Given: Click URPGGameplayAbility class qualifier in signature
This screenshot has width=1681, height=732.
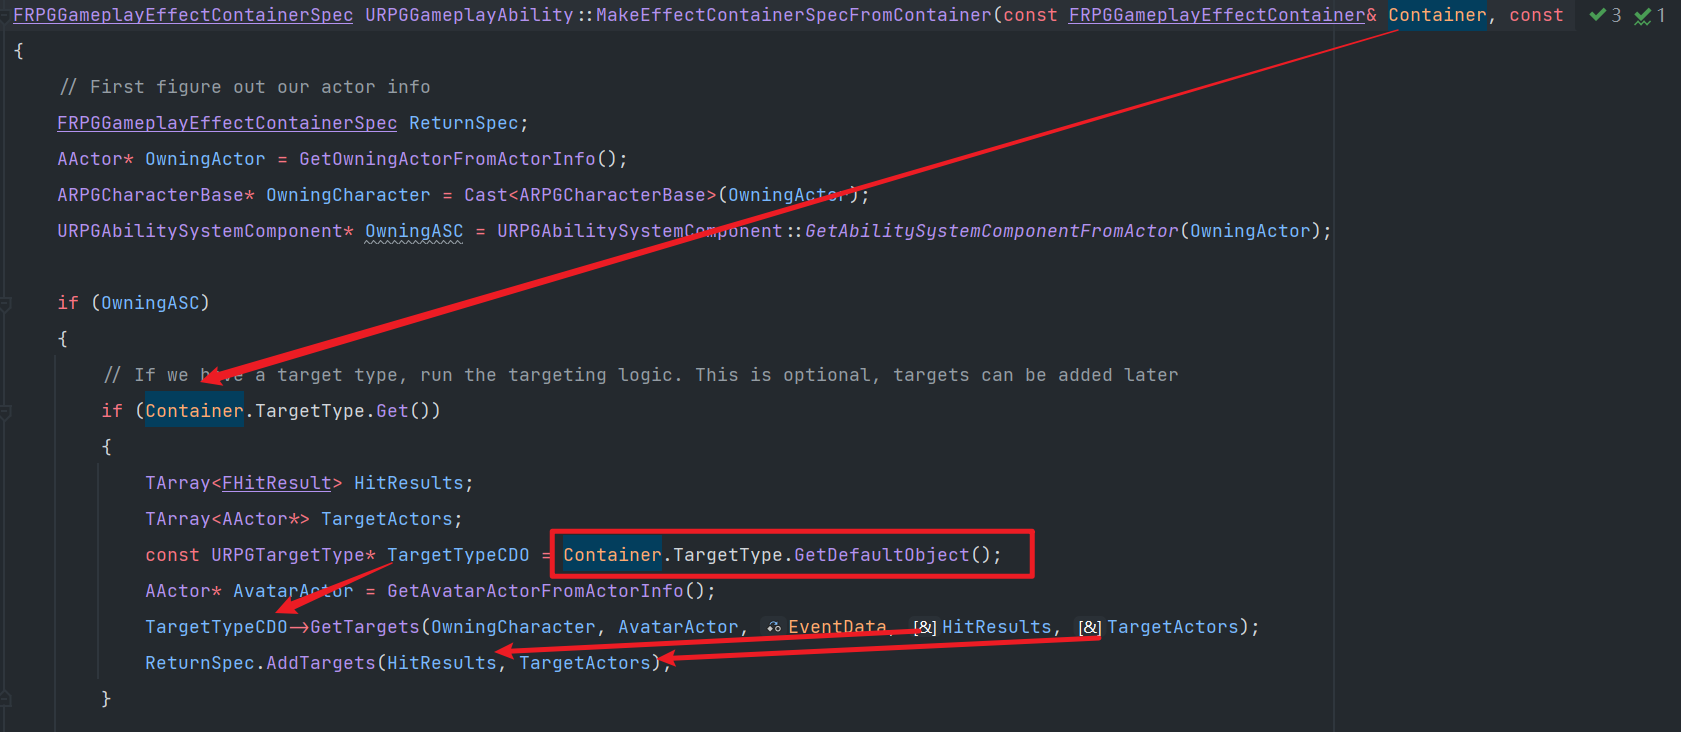Looking at the screenshot, I should [469, 15].
